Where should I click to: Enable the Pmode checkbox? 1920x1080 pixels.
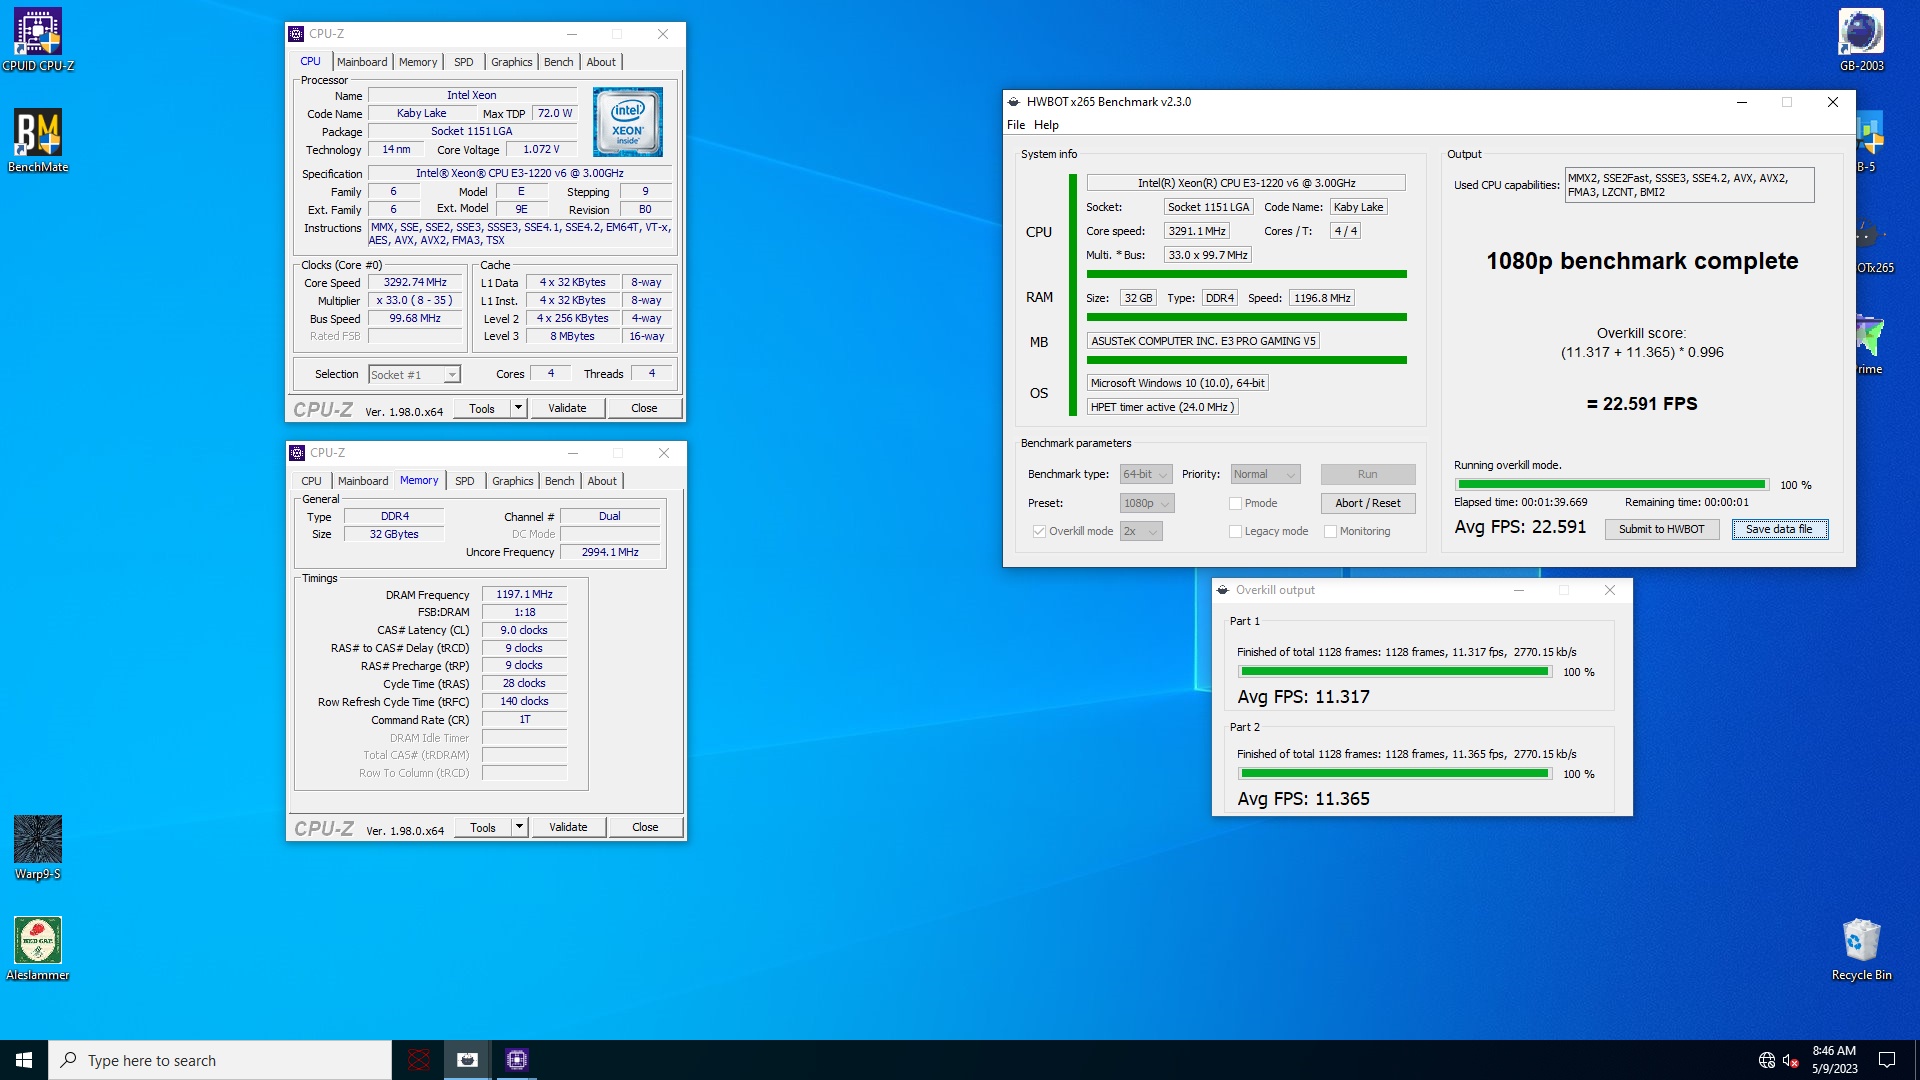(1235, 503)
